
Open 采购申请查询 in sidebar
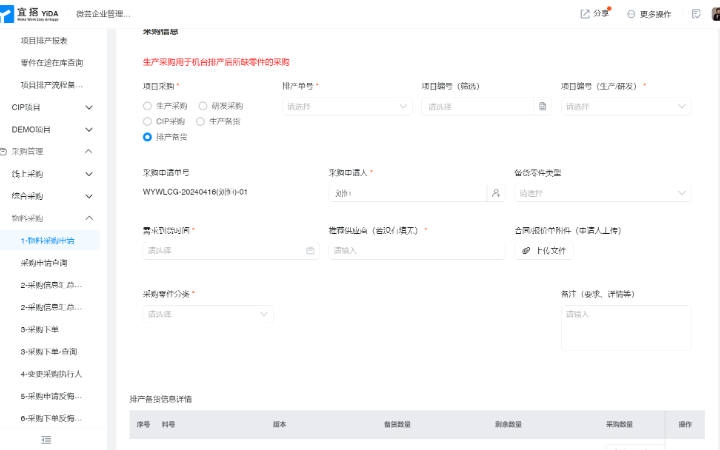(x=44, y=263)
